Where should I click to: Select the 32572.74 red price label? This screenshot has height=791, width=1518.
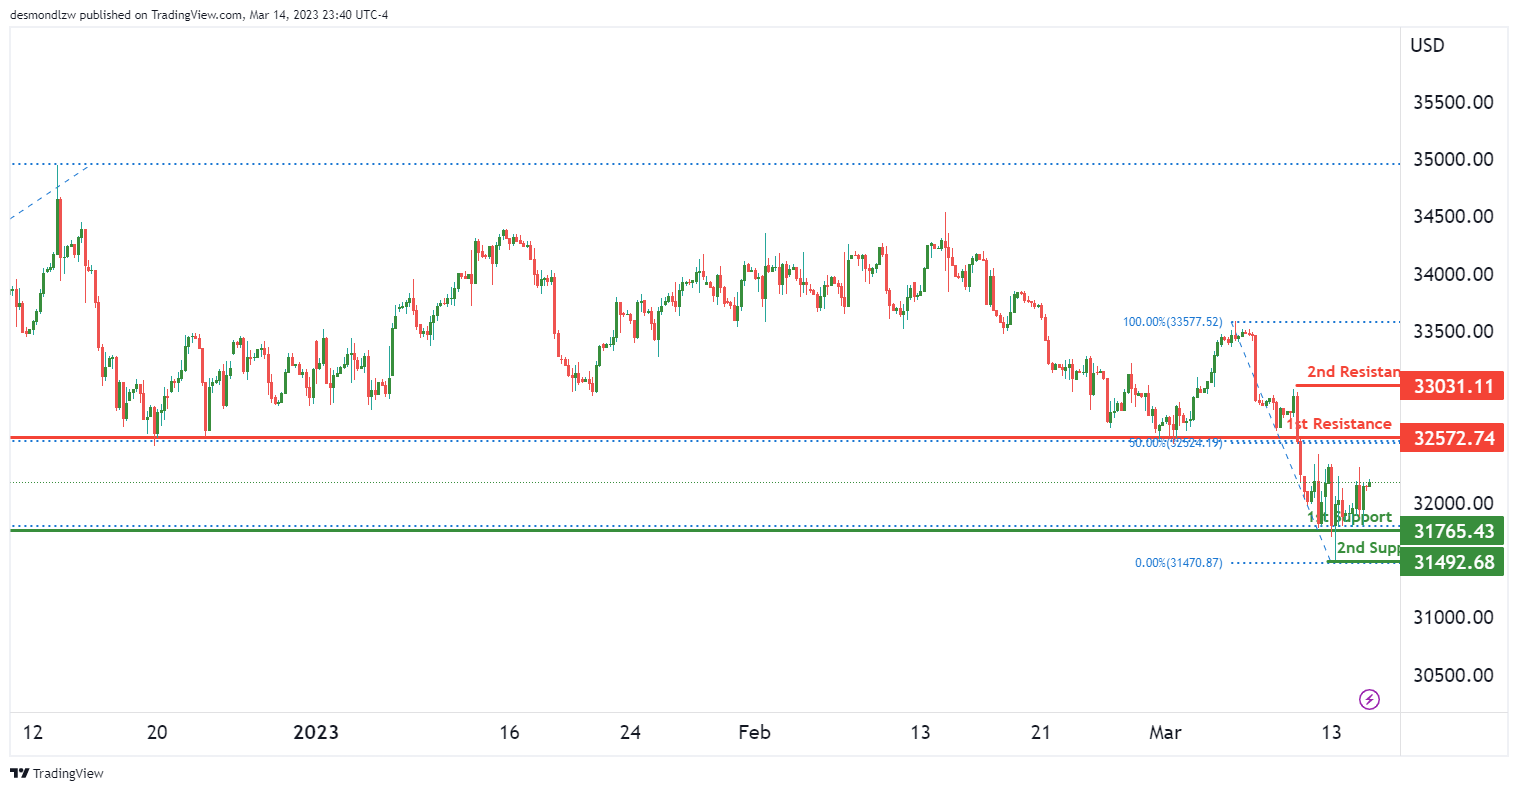[1453, 438]
